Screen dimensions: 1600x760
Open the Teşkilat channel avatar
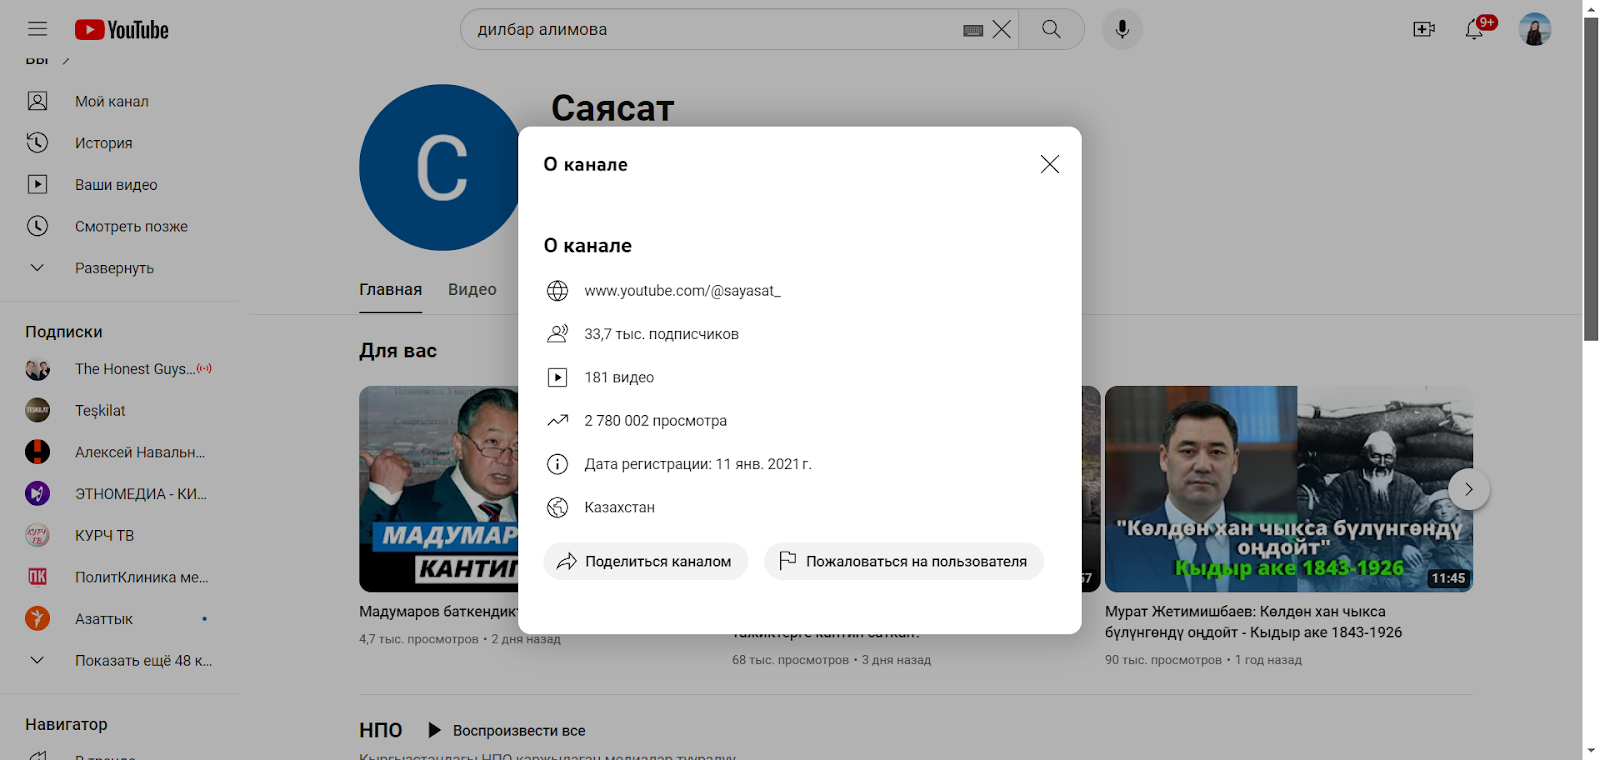[x=37, y=410]
